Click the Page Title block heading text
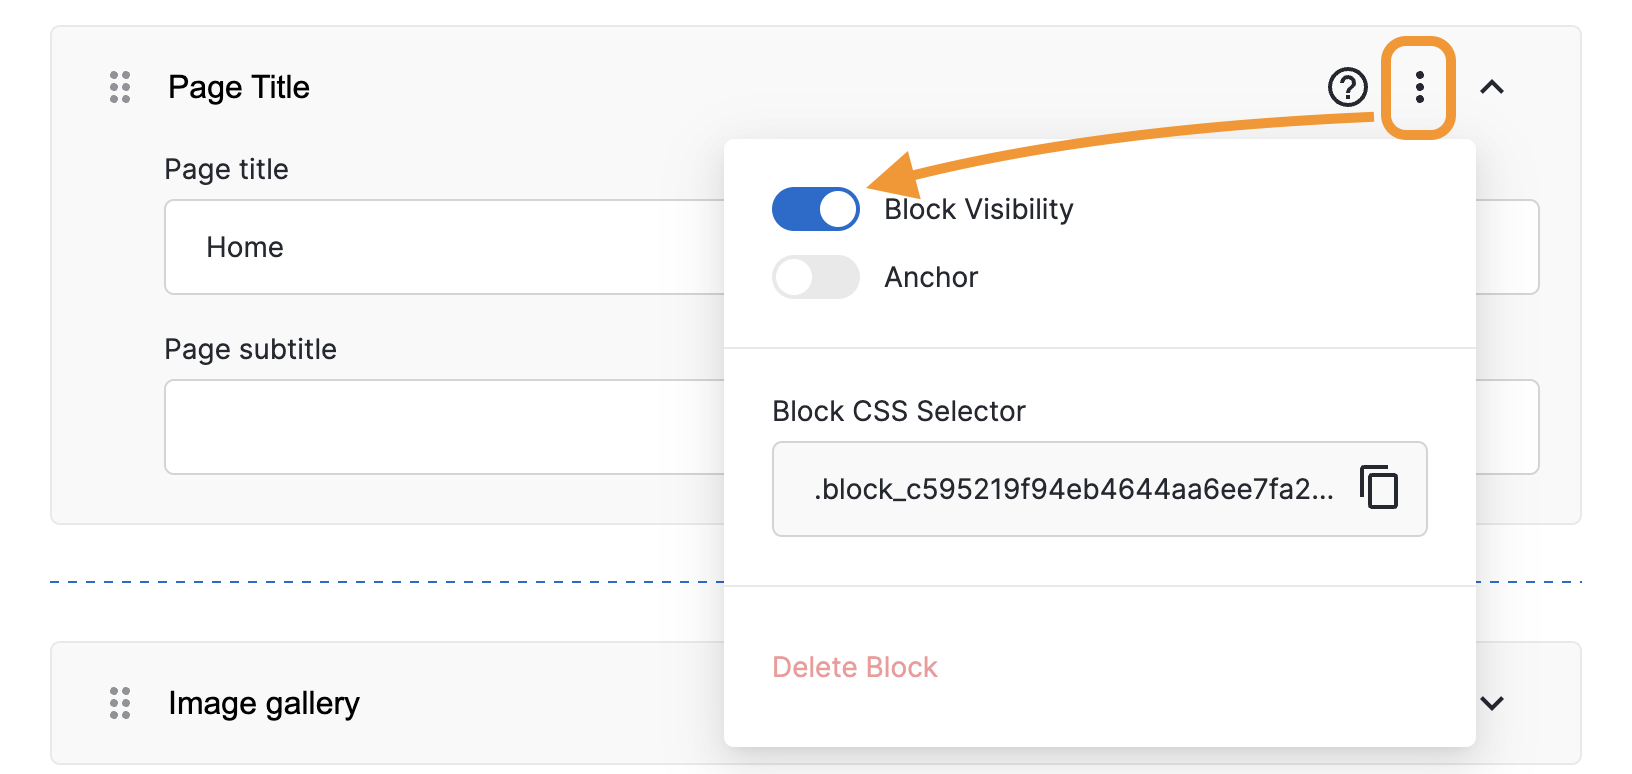 point(239,87)
